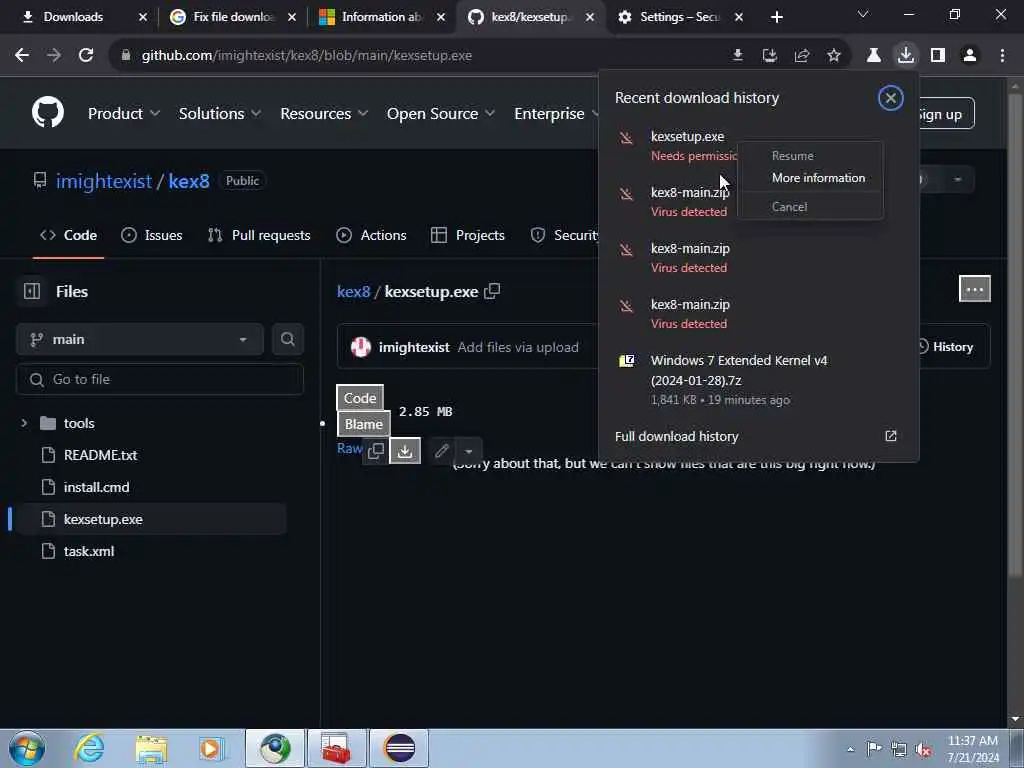
Task: Open the Raw file link
Action: click(349, 448)
